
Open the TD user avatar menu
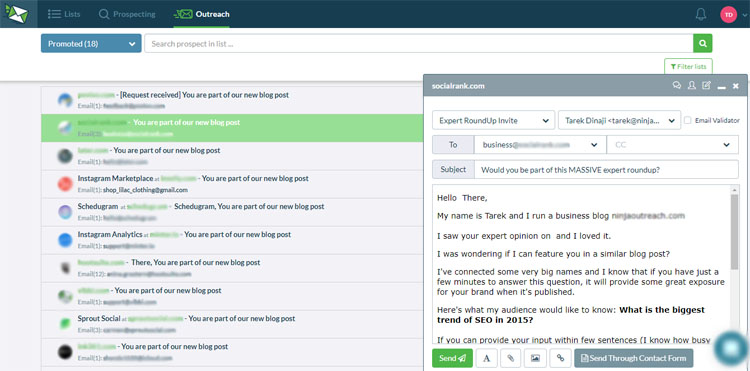point(728,15)
